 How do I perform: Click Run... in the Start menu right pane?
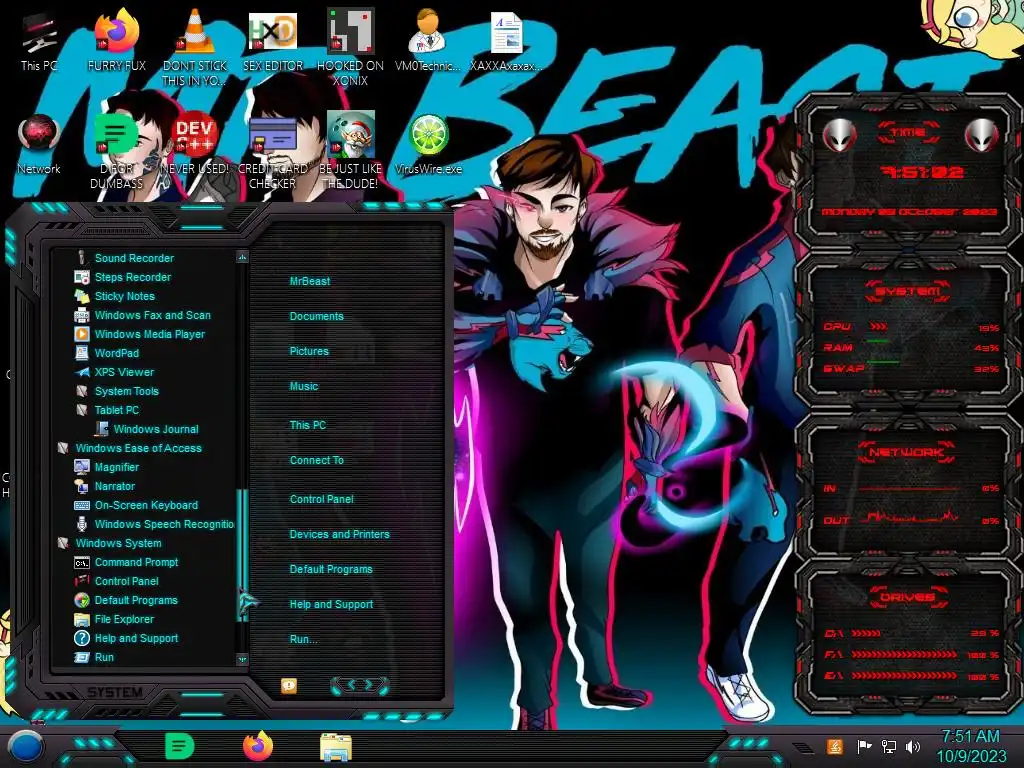click(304, 639)
